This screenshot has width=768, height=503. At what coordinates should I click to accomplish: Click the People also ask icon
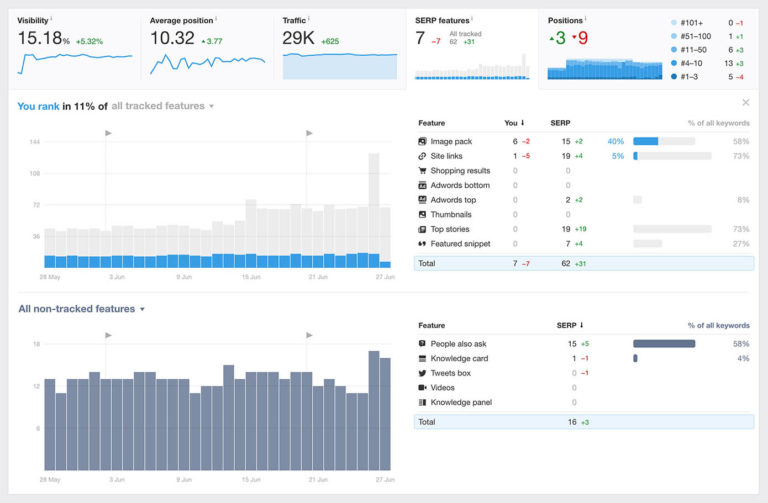(x=423, y=344)
